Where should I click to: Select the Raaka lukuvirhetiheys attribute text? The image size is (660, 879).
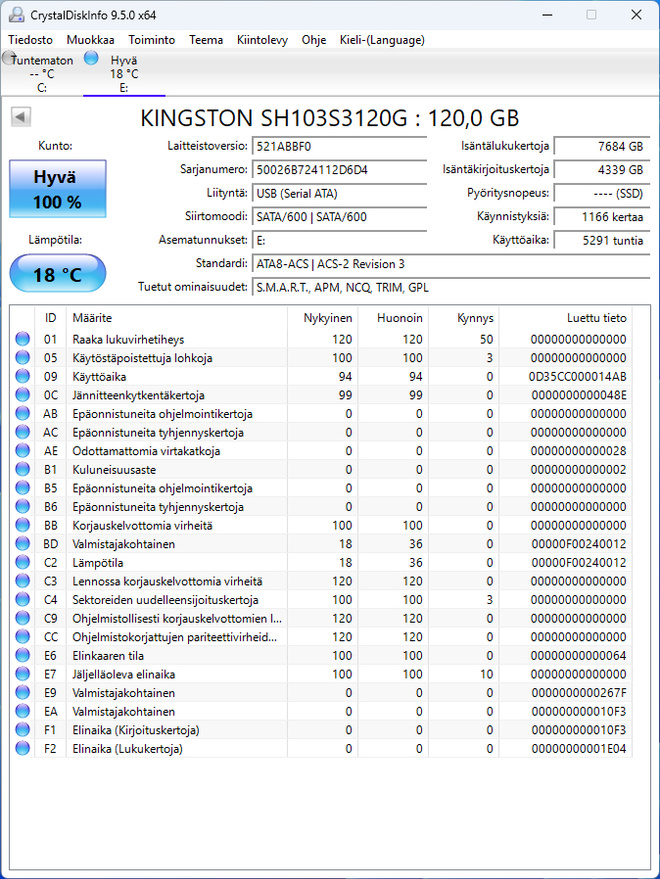point(128,339)
